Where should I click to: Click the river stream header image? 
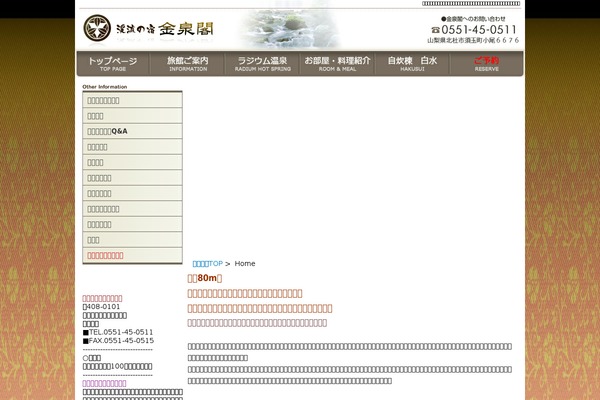(289, 29)
